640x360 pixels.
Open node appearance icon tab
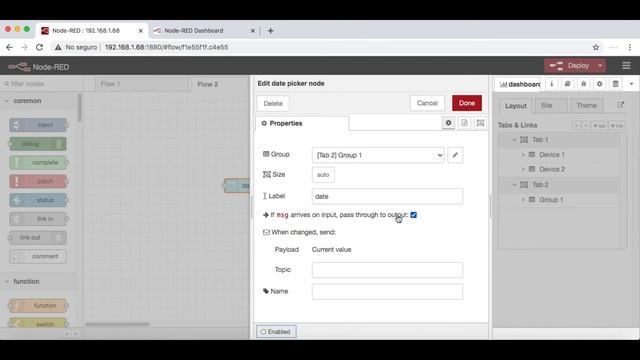(x=480, y=123)
